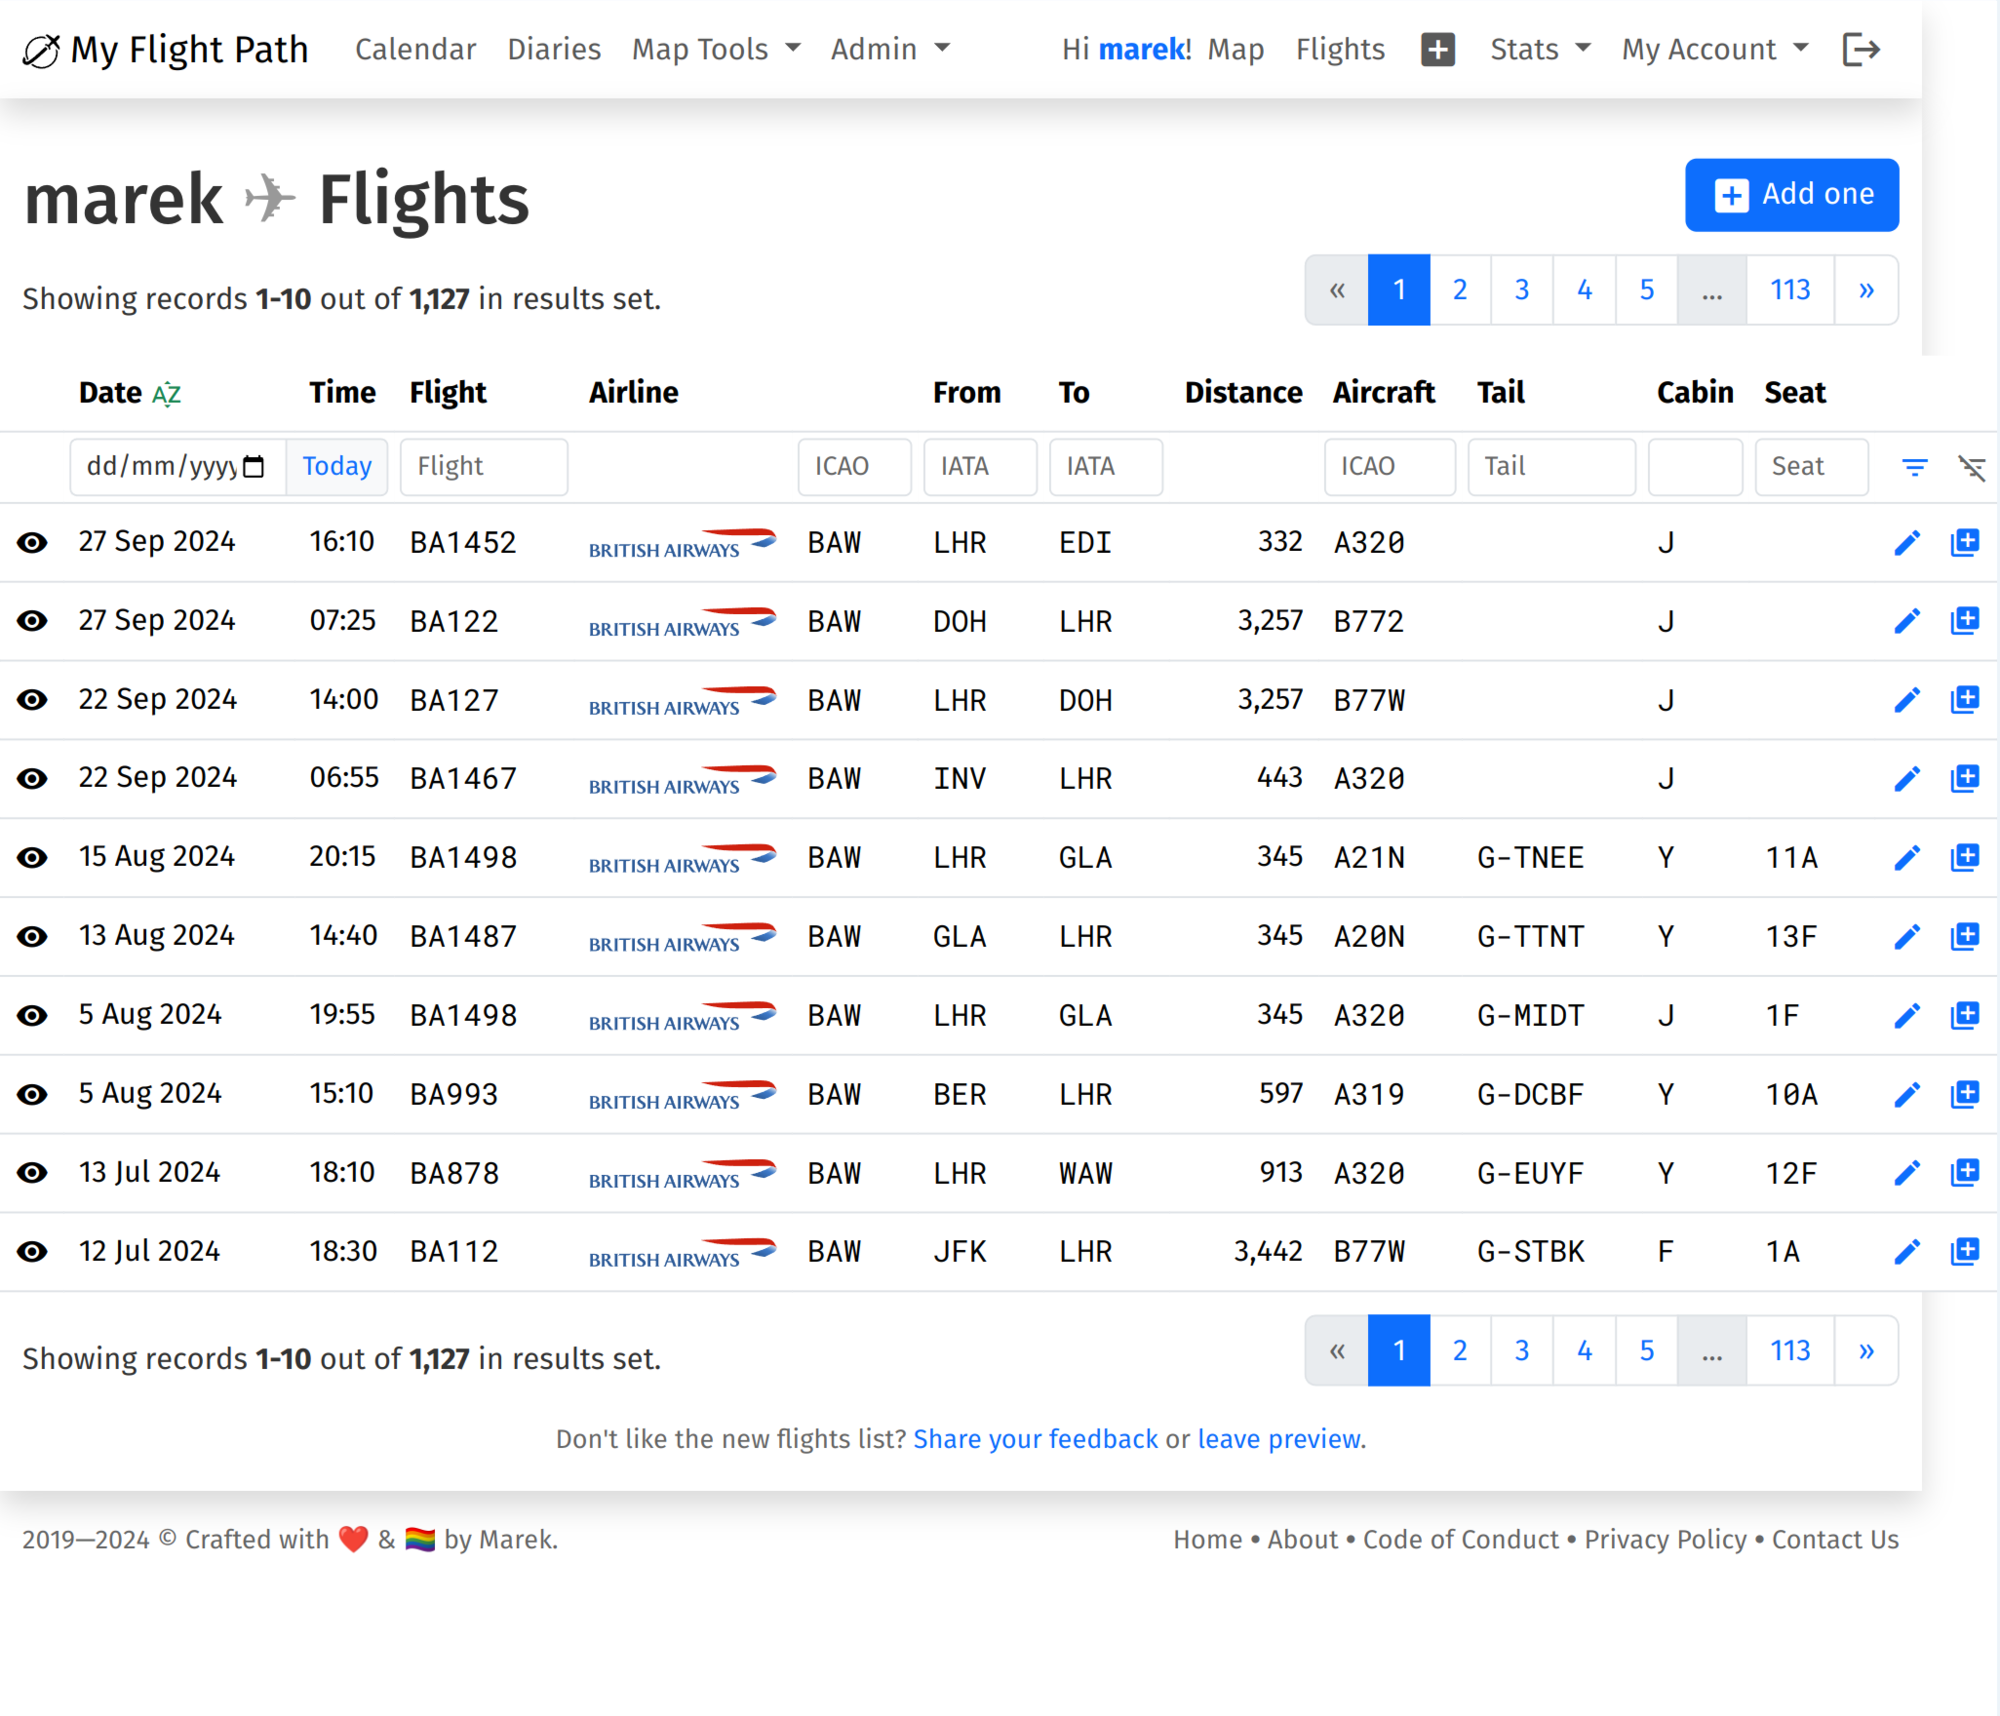Screen dimensions: 2000x1716
Task: Follow the Share your feedback link
Action: 1035,1439
